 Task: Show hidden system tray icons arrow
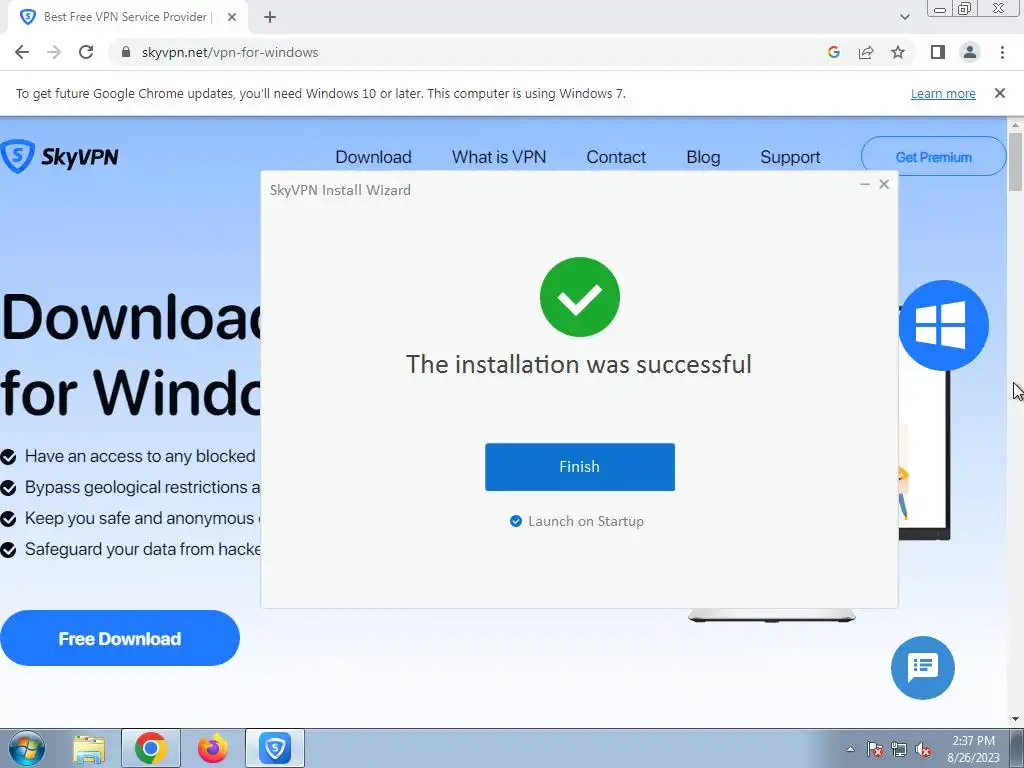850,749
